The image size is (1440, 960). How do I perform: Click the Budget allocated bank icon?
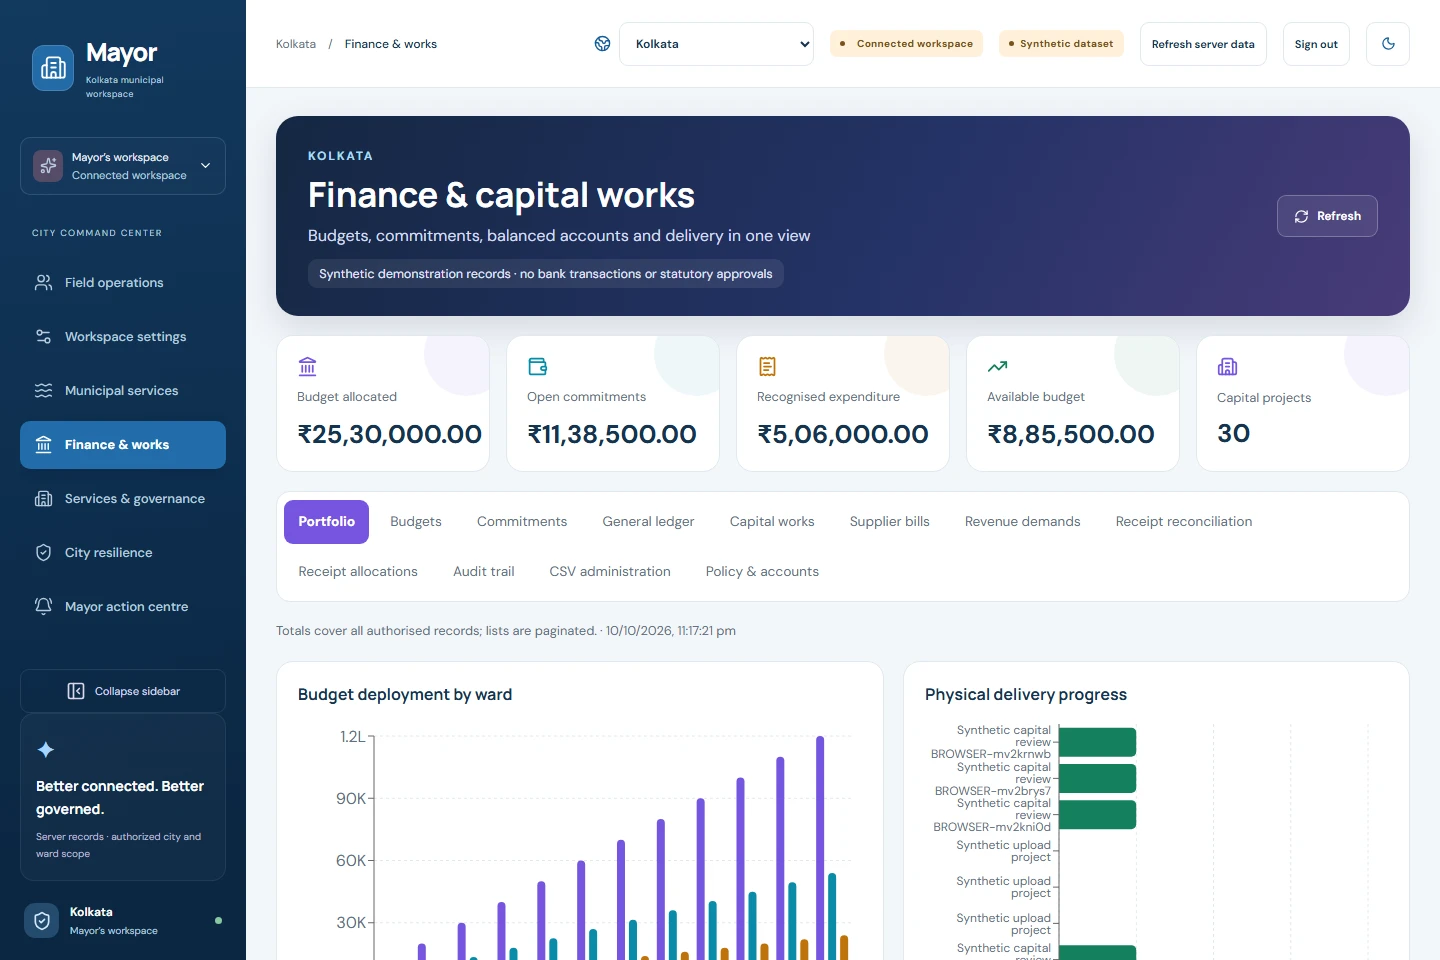(307, 367)
